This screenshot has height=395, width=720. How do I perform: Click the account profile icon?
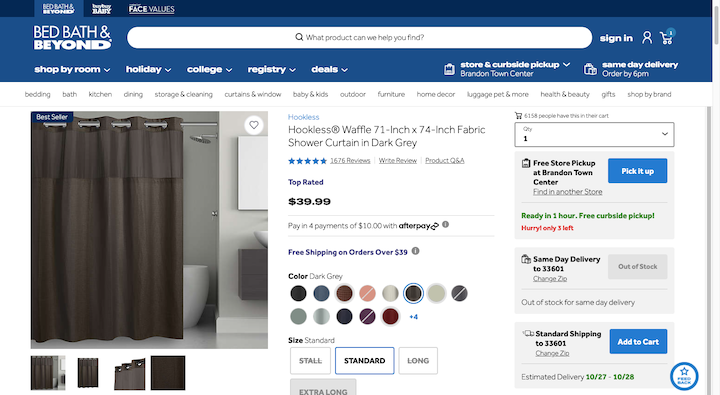(647, 38)
